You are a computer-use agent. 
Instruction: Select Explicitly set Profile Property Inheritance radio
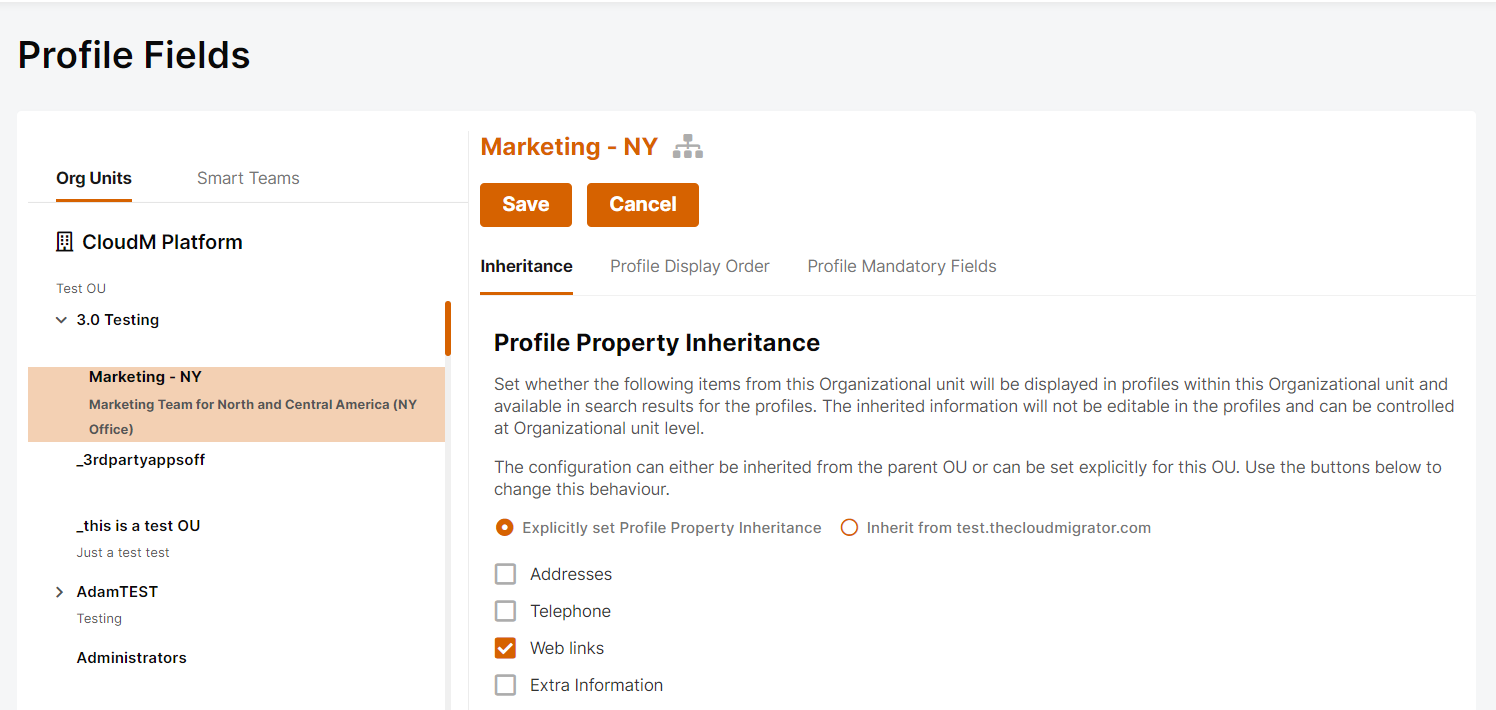coord(505,527)
